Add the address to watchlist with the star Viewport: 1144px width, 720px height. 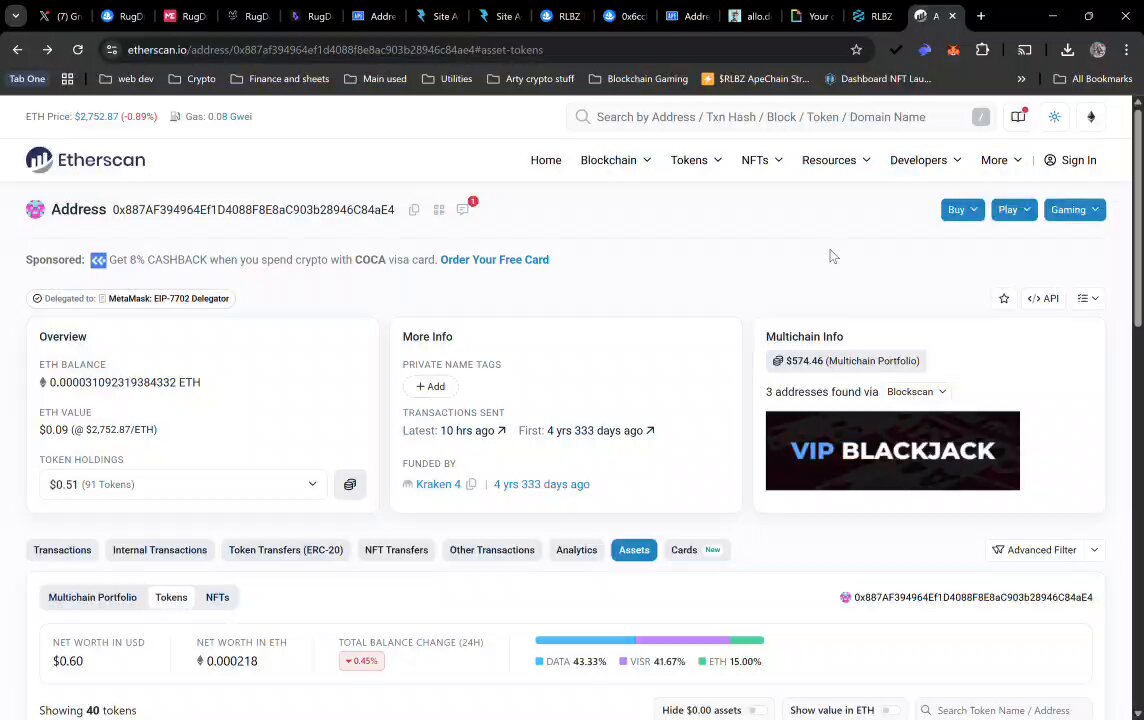tap(1004, 298)
